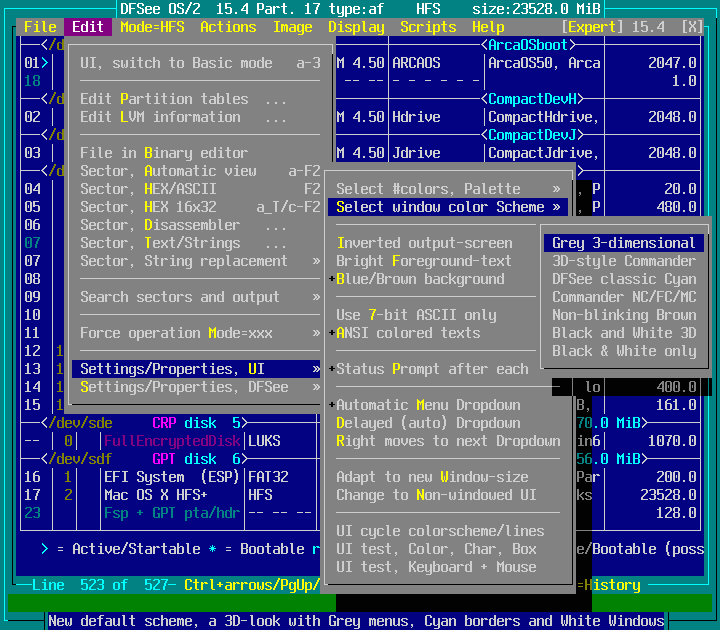The width and height of the screenshot is (720, 630).
Task: Click the History label in status line
Action: 612,585
